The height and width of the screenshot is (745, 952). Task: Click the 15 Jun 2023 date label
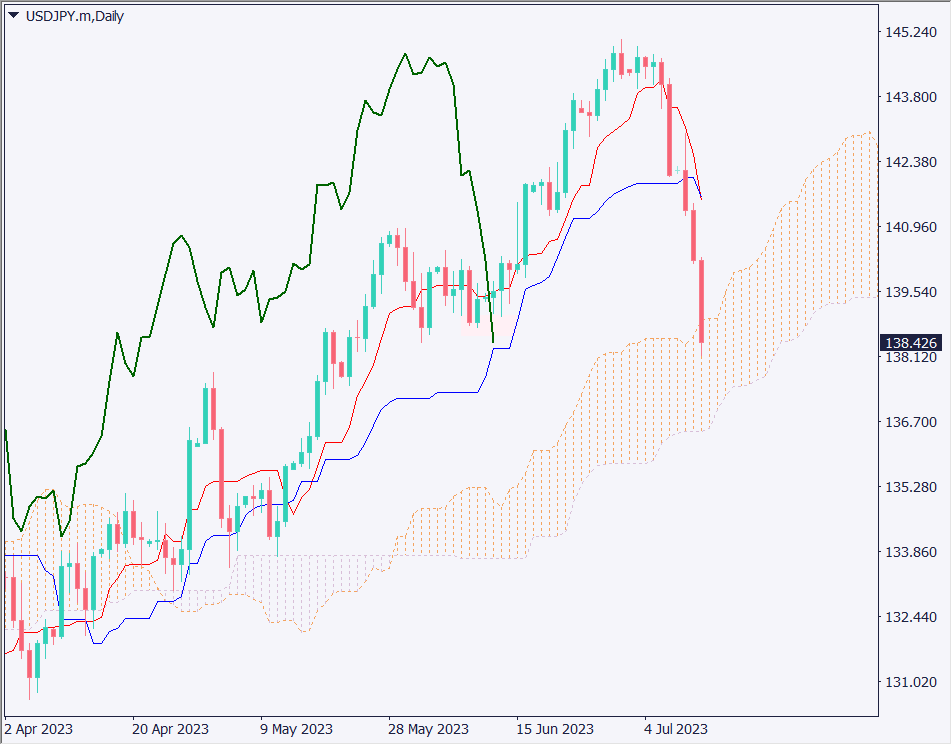tap(555, 729)
